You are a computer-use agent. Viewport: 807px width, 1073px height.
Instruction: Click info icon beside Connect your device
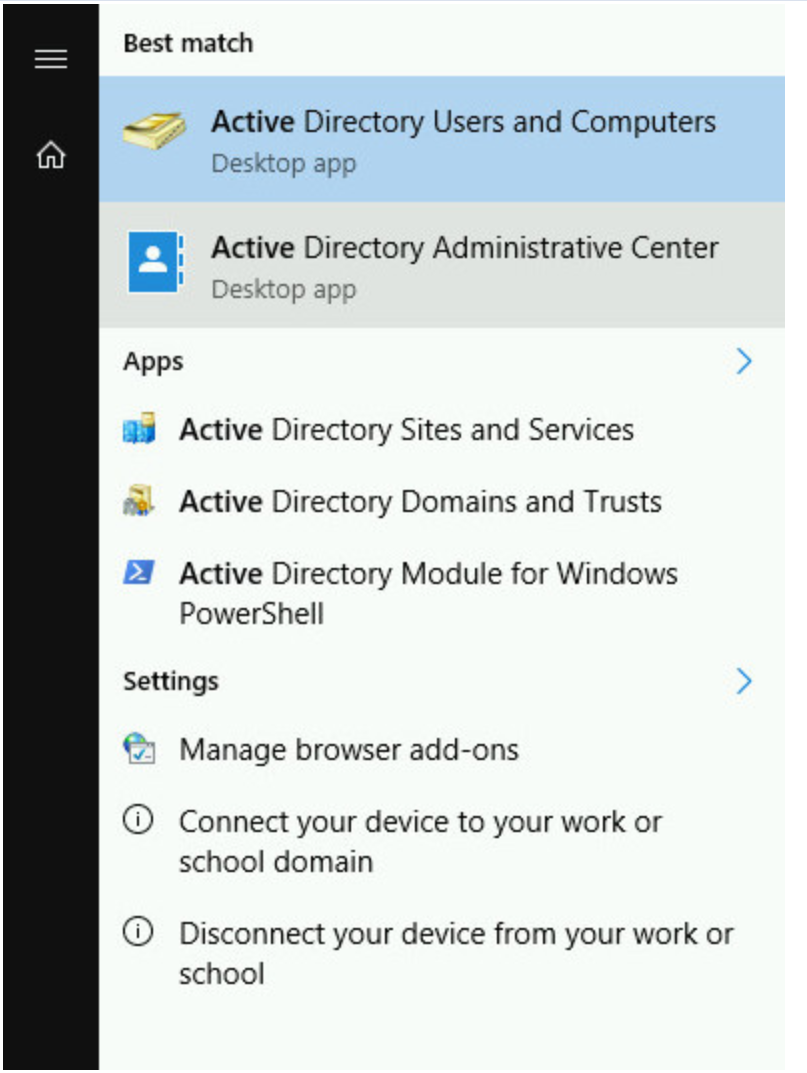point(138,821)
